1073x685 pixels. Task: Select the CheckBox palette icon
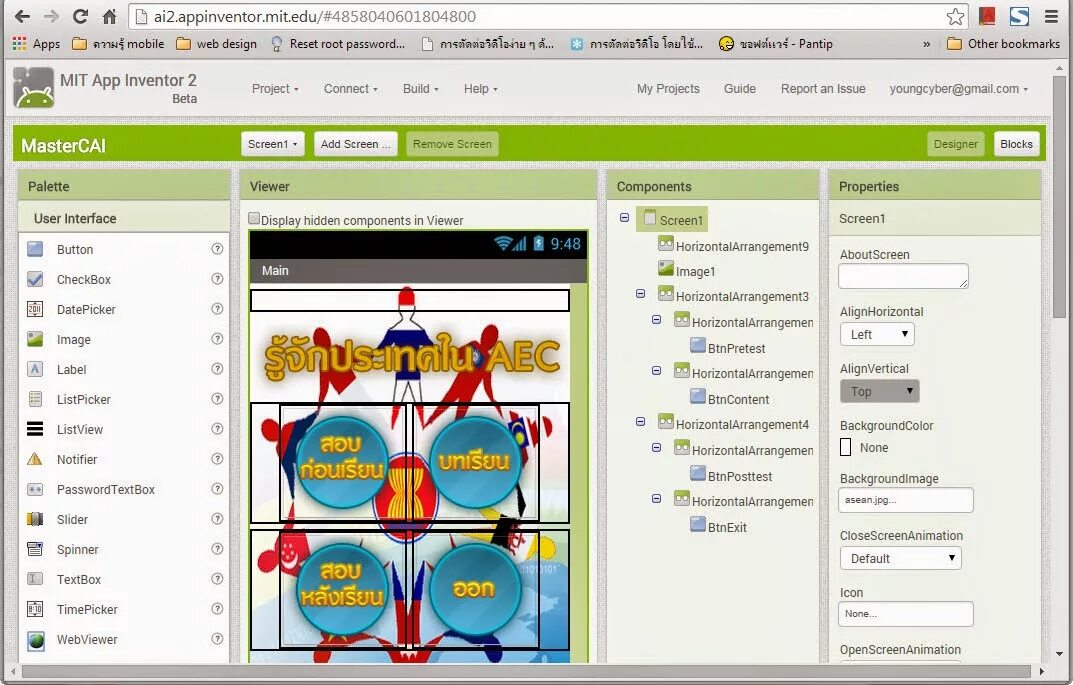coord(35,279)
